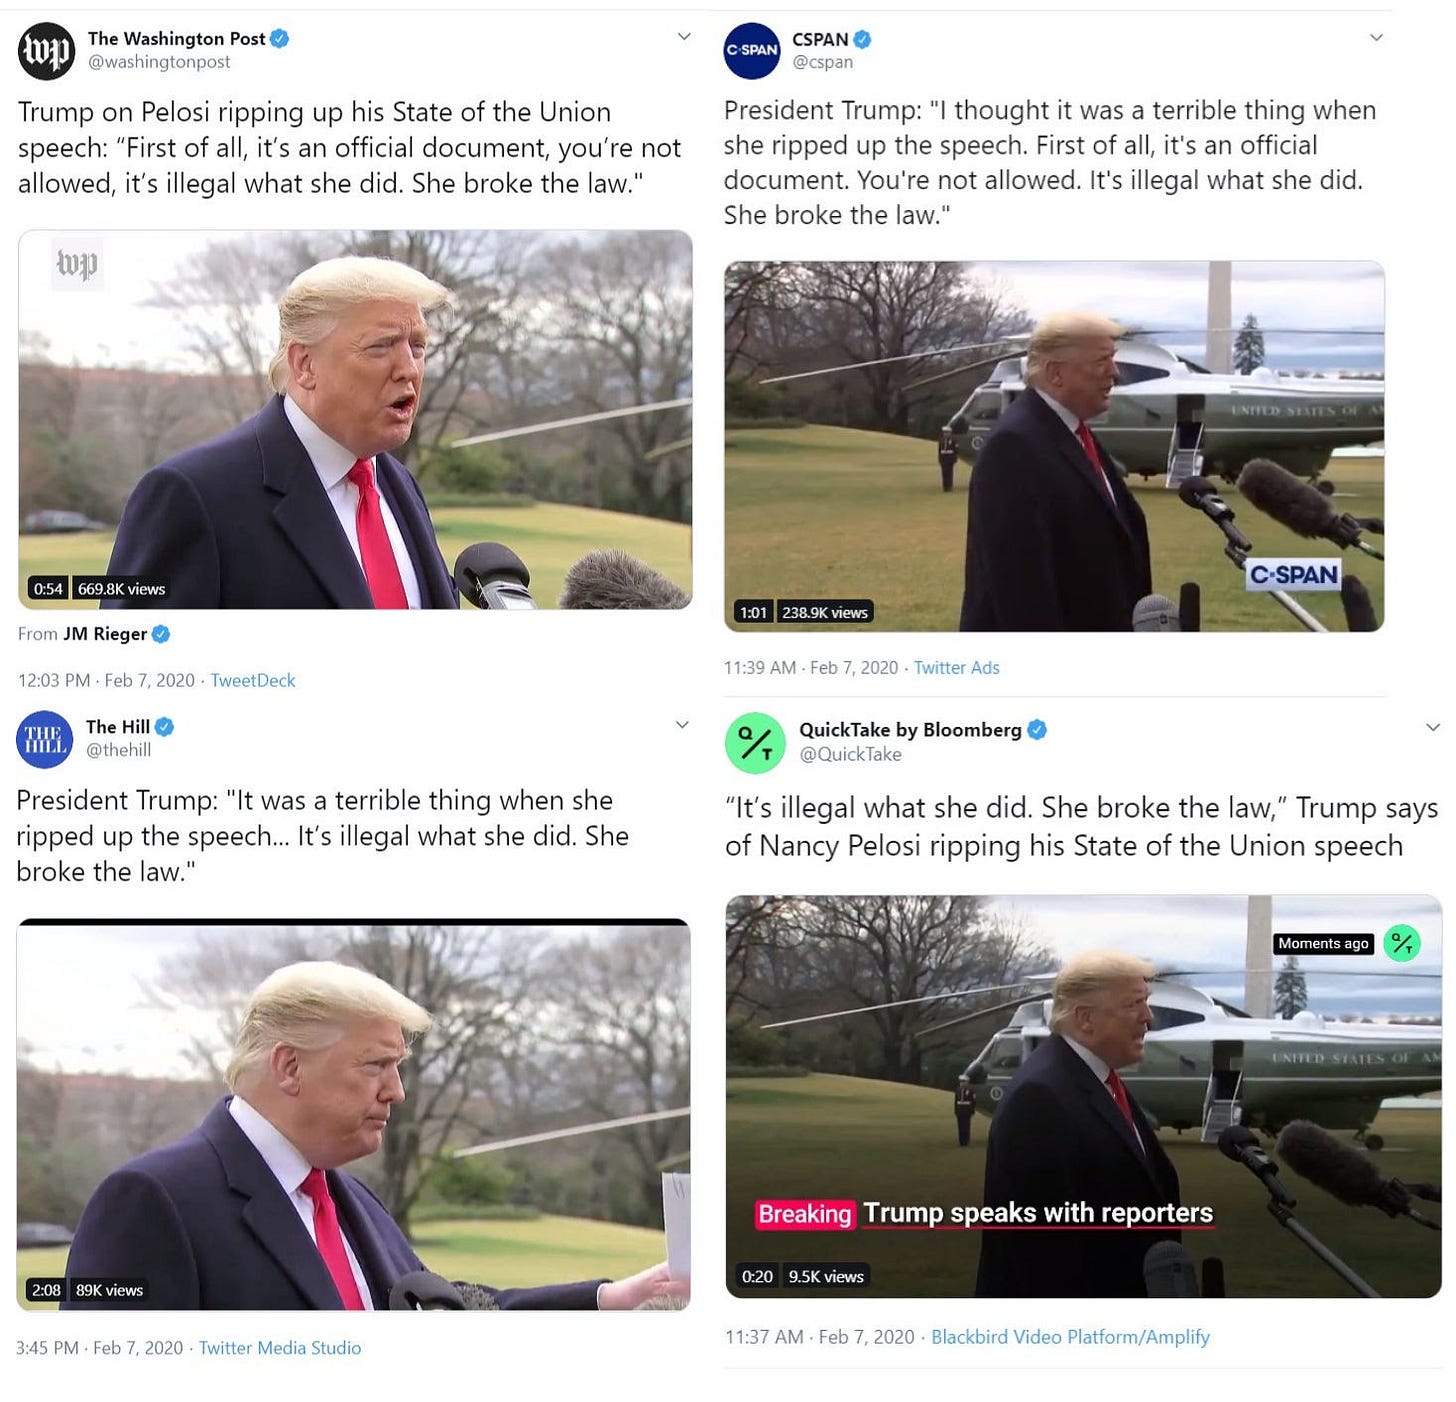This screenshot has width=1456, height=1402.
Task: Click verified badge next to JM Rieger
Action: 161,634
